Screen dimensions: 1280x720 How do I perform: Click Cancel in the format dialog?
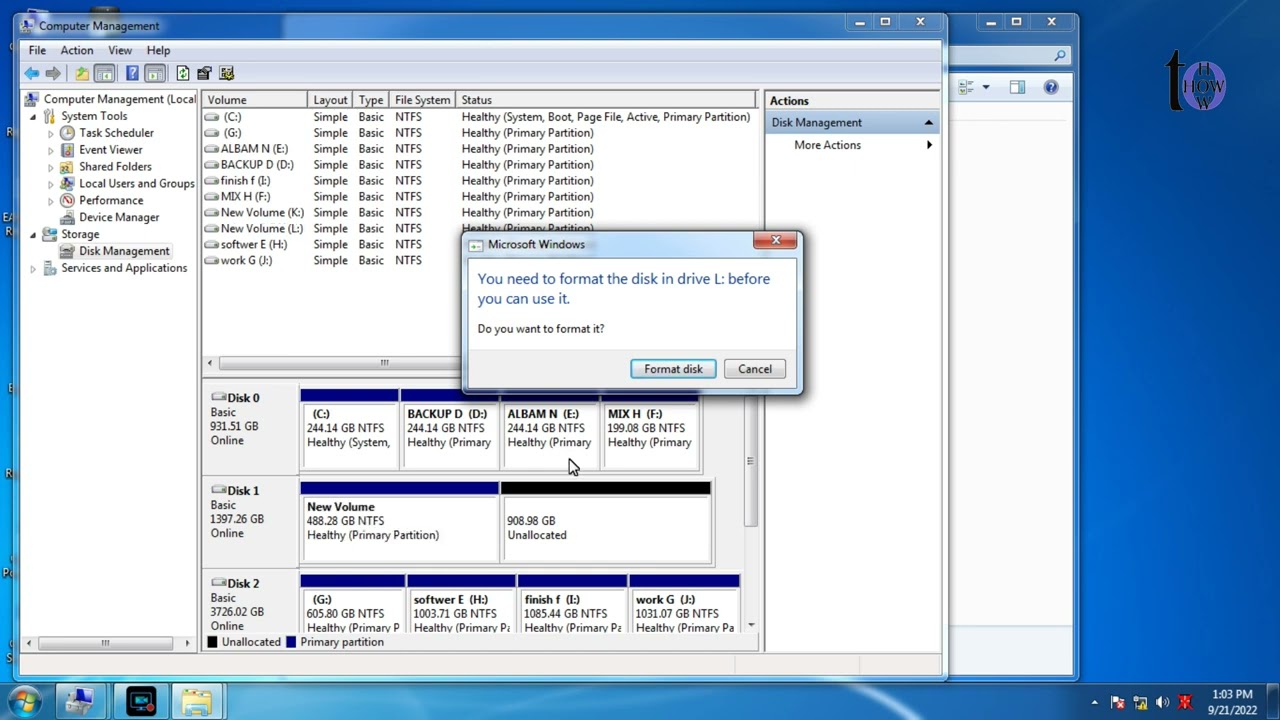(x=755, y=369)
